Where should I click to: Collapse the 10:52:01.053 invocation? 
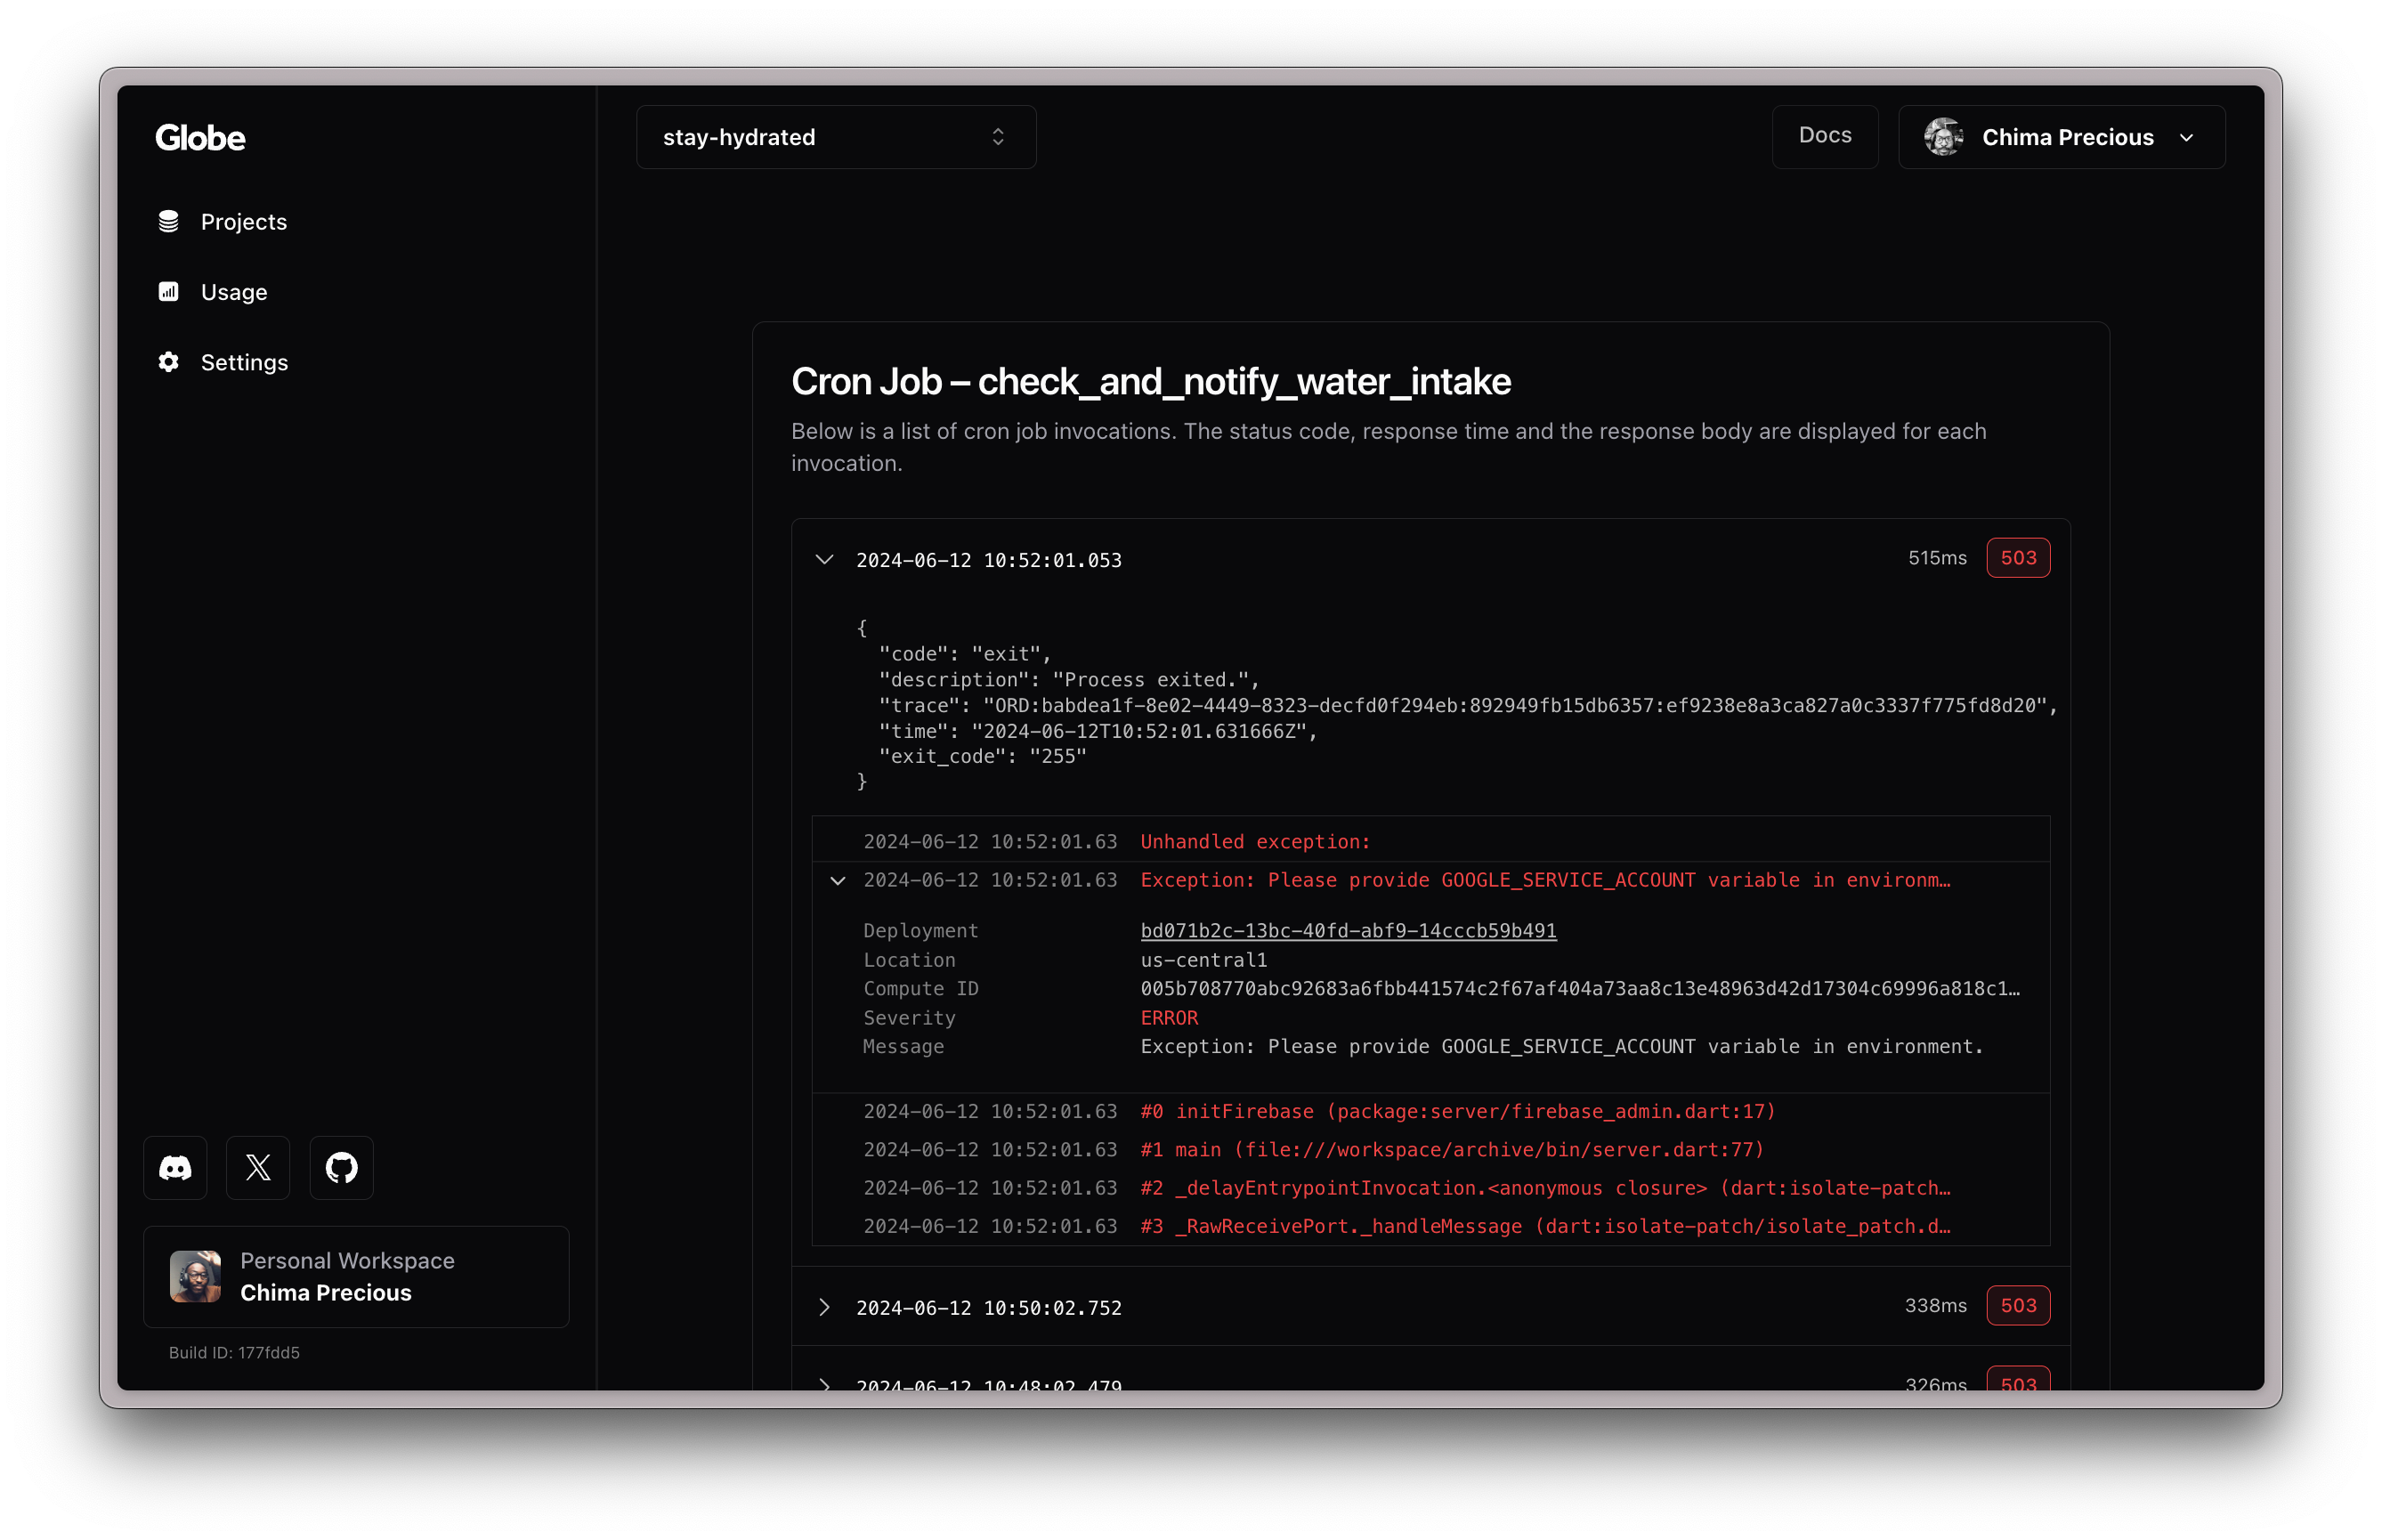[824, 559]
